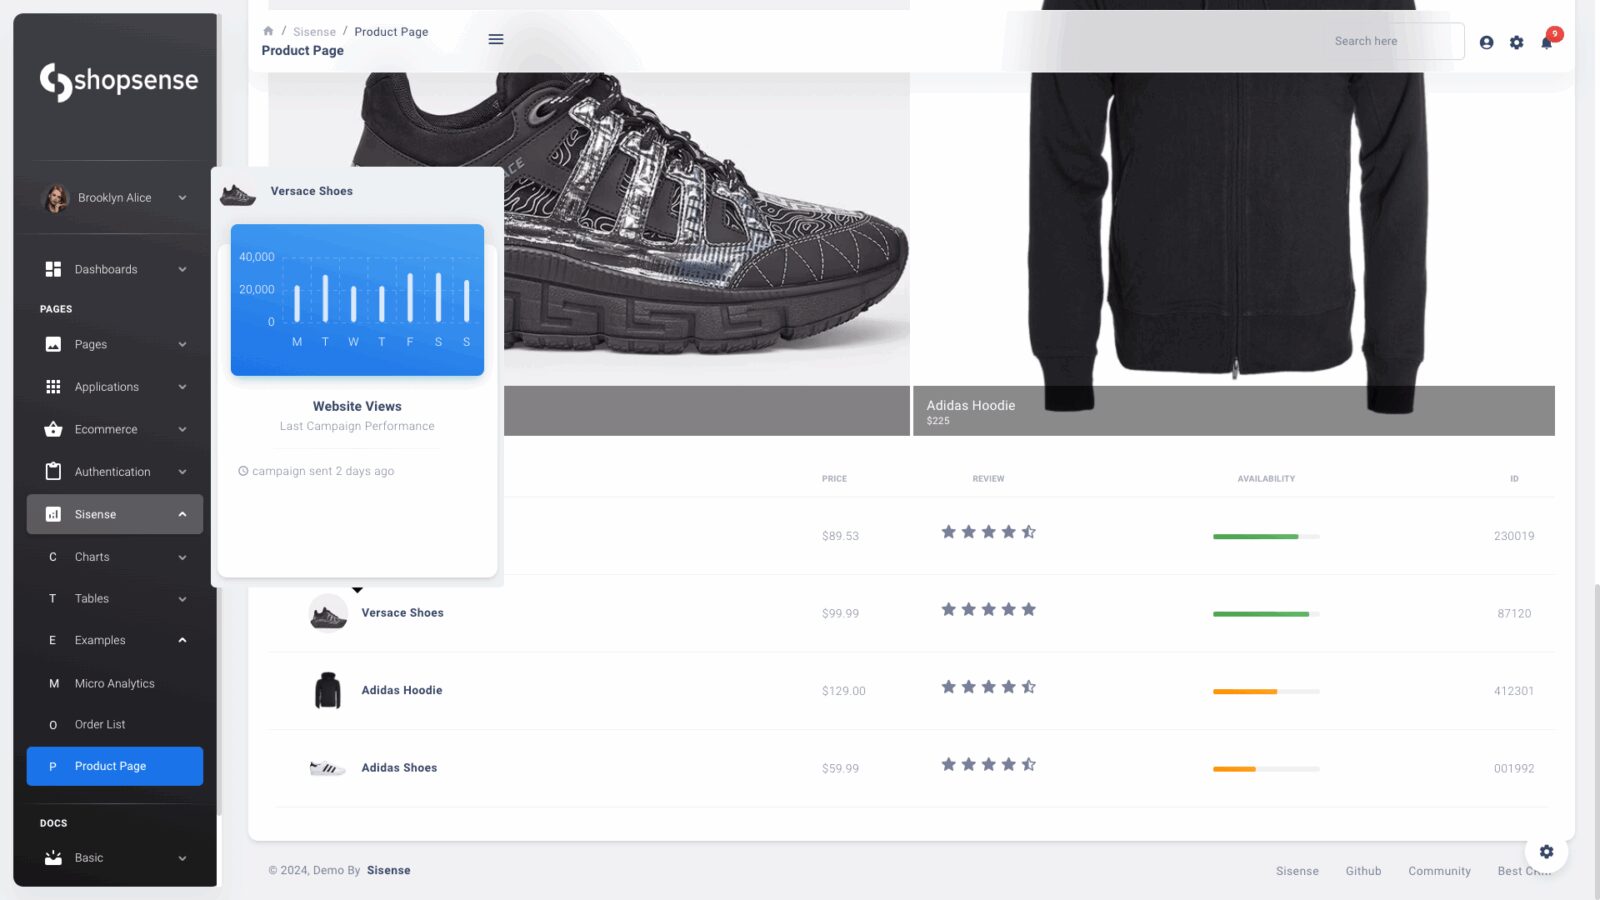Toggle the hamburger menu icon

point(496,39)
